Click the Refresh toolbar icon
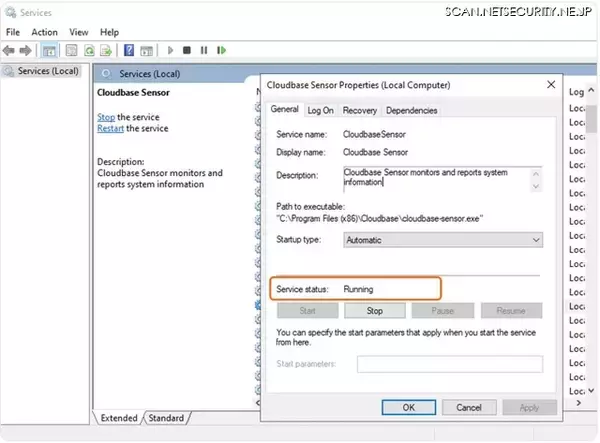Screen dimensions: 600x443 pos(89,50)
